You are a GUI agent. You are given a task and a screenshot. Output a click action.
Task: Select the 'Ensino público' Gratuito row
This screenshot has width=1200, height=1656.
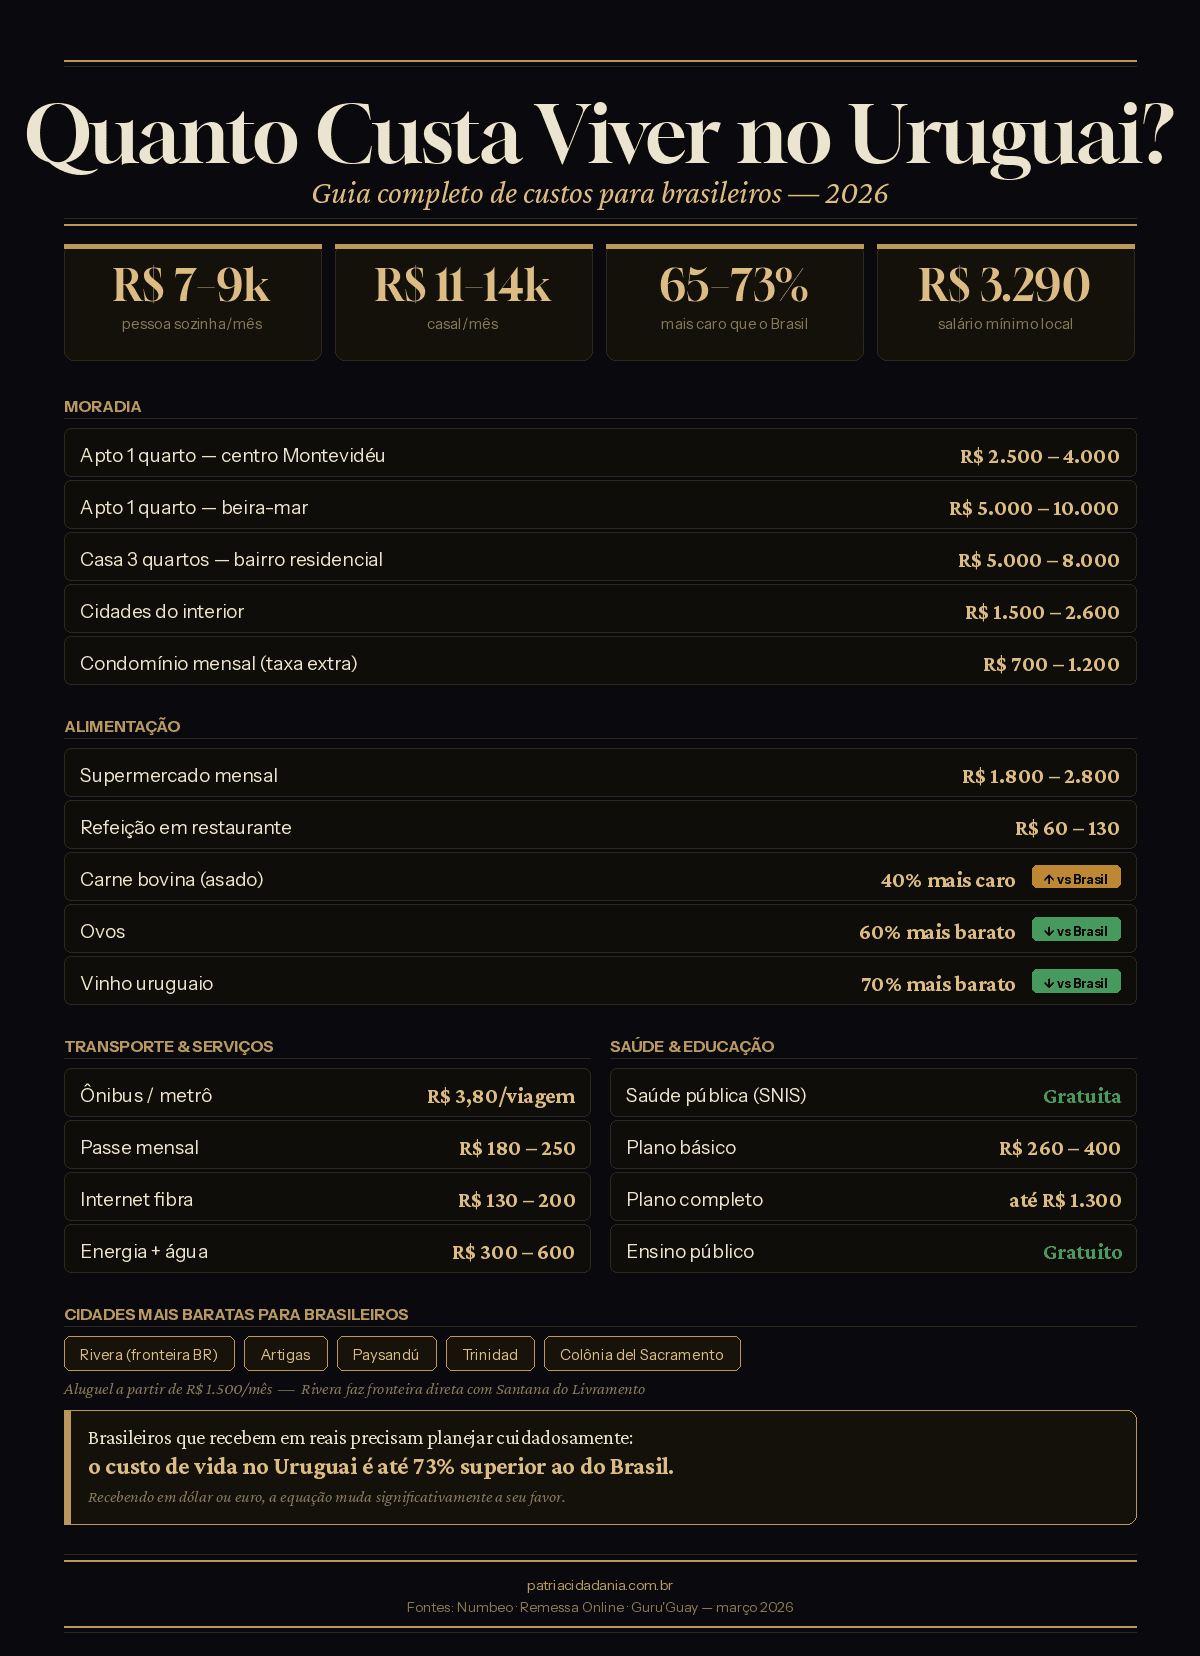(872, 1250)
